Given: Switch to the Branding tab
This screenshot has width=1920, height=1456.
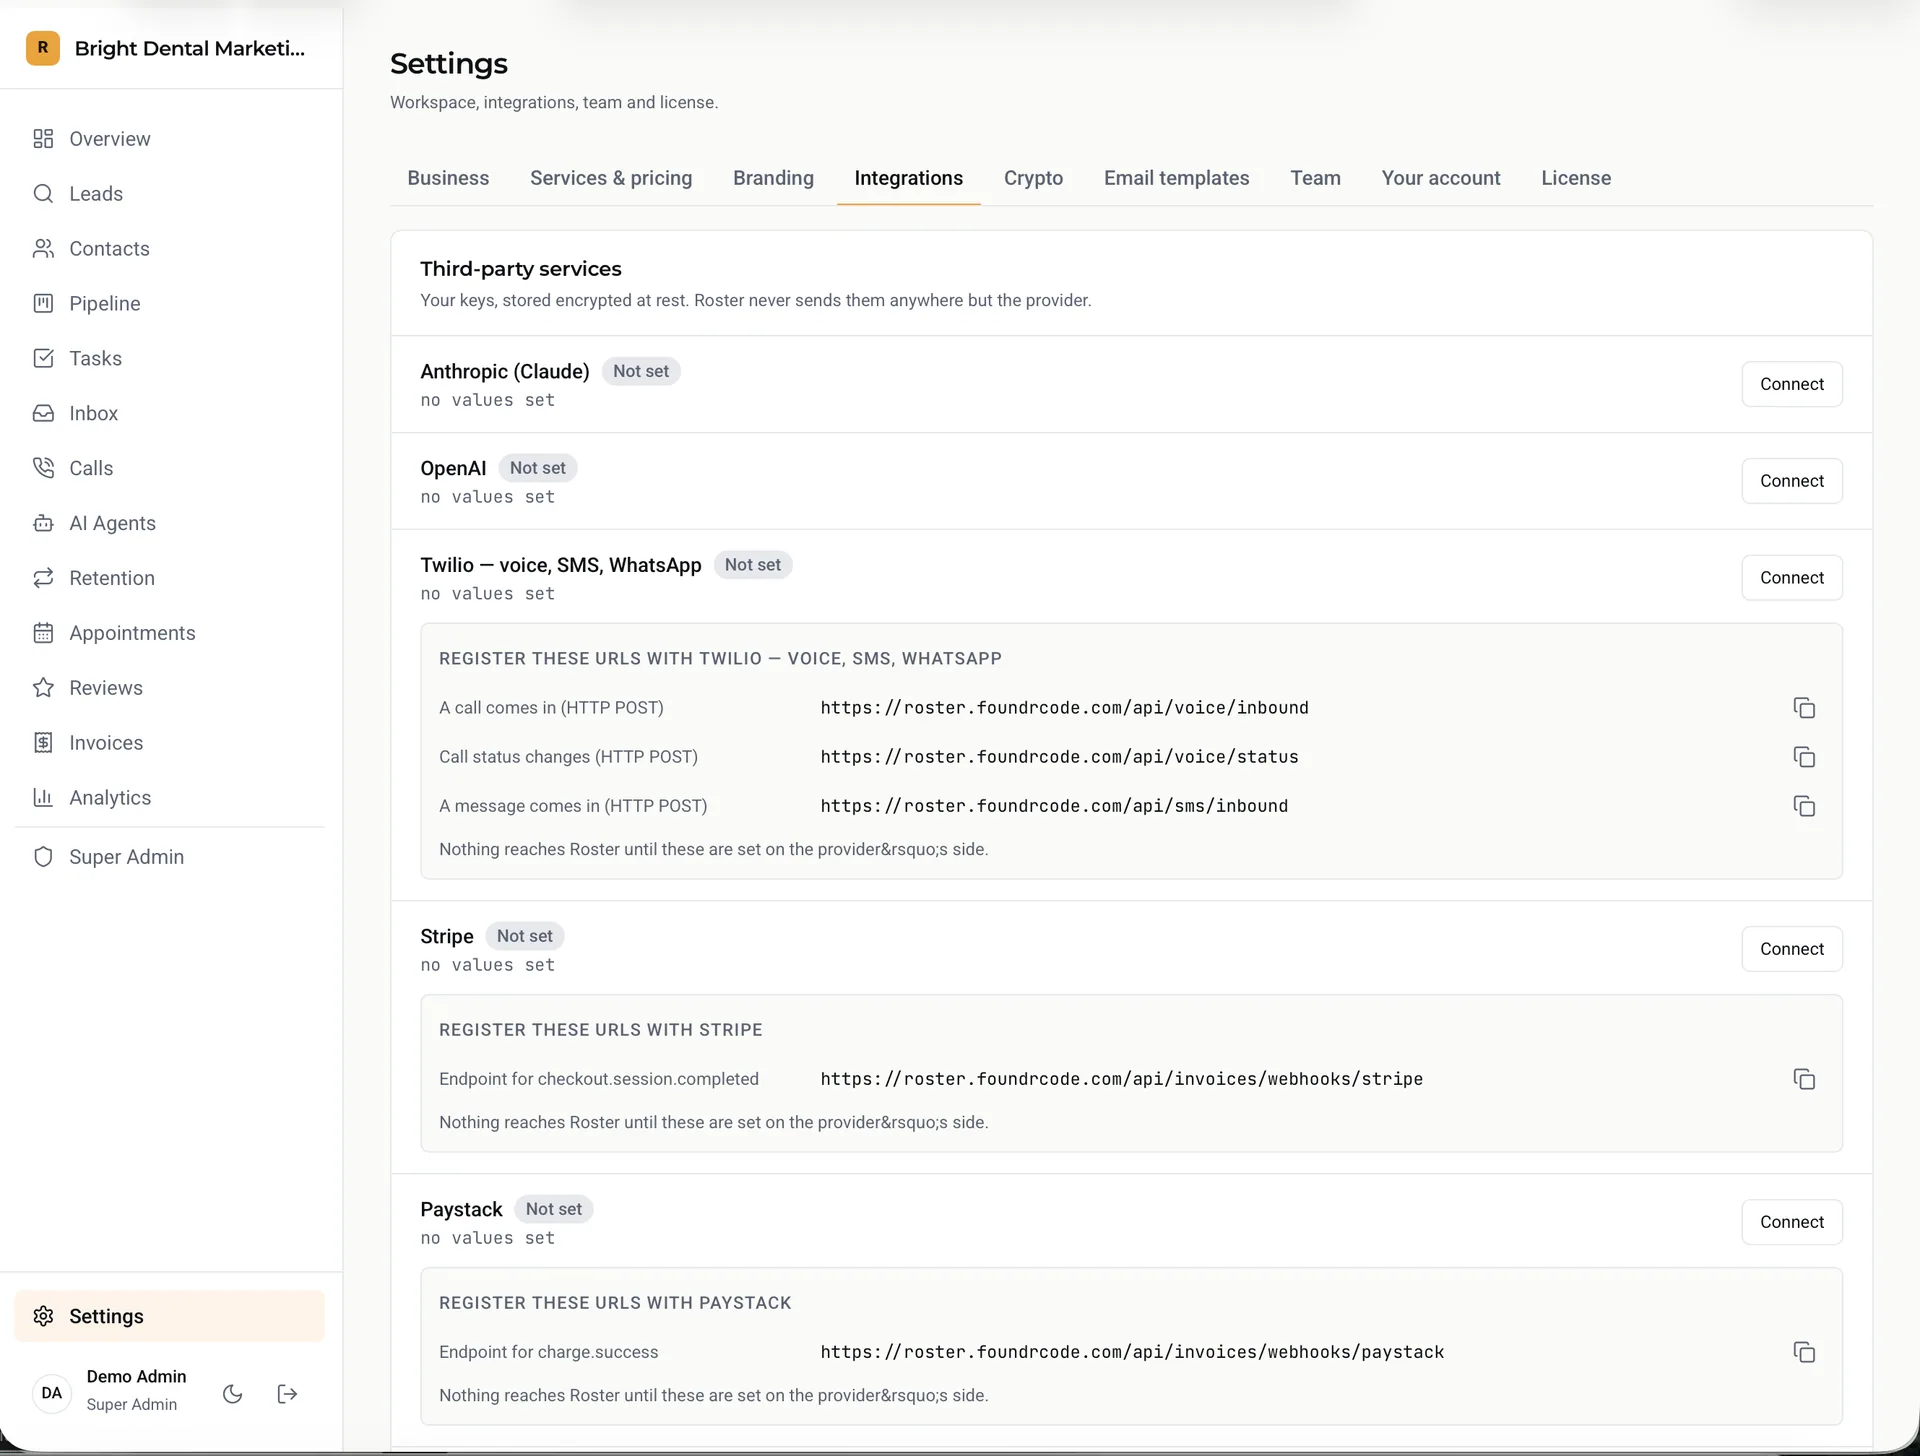Looking at the screenshot, I should 773,178.
